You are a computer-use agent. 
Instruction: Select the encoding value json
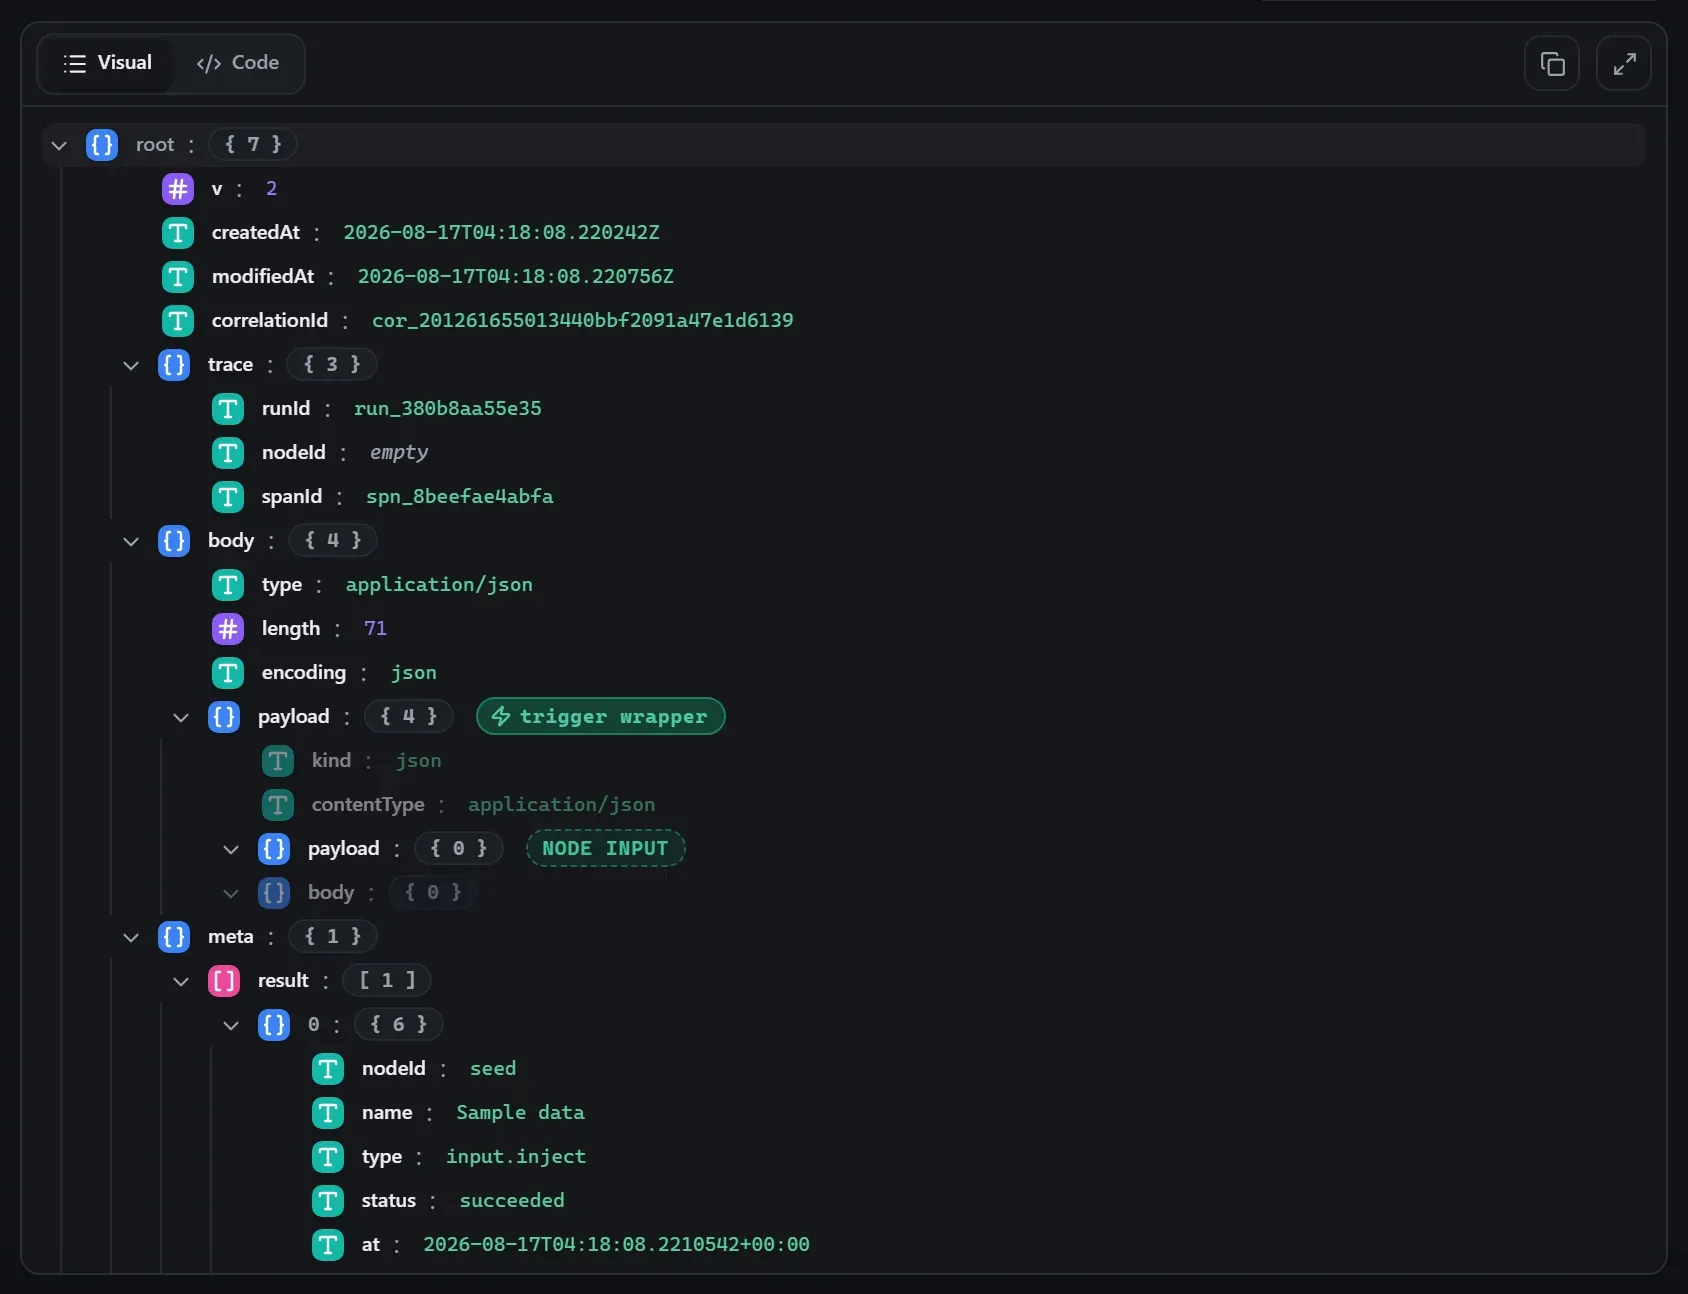pyautogui.click(x=414, y=672)
